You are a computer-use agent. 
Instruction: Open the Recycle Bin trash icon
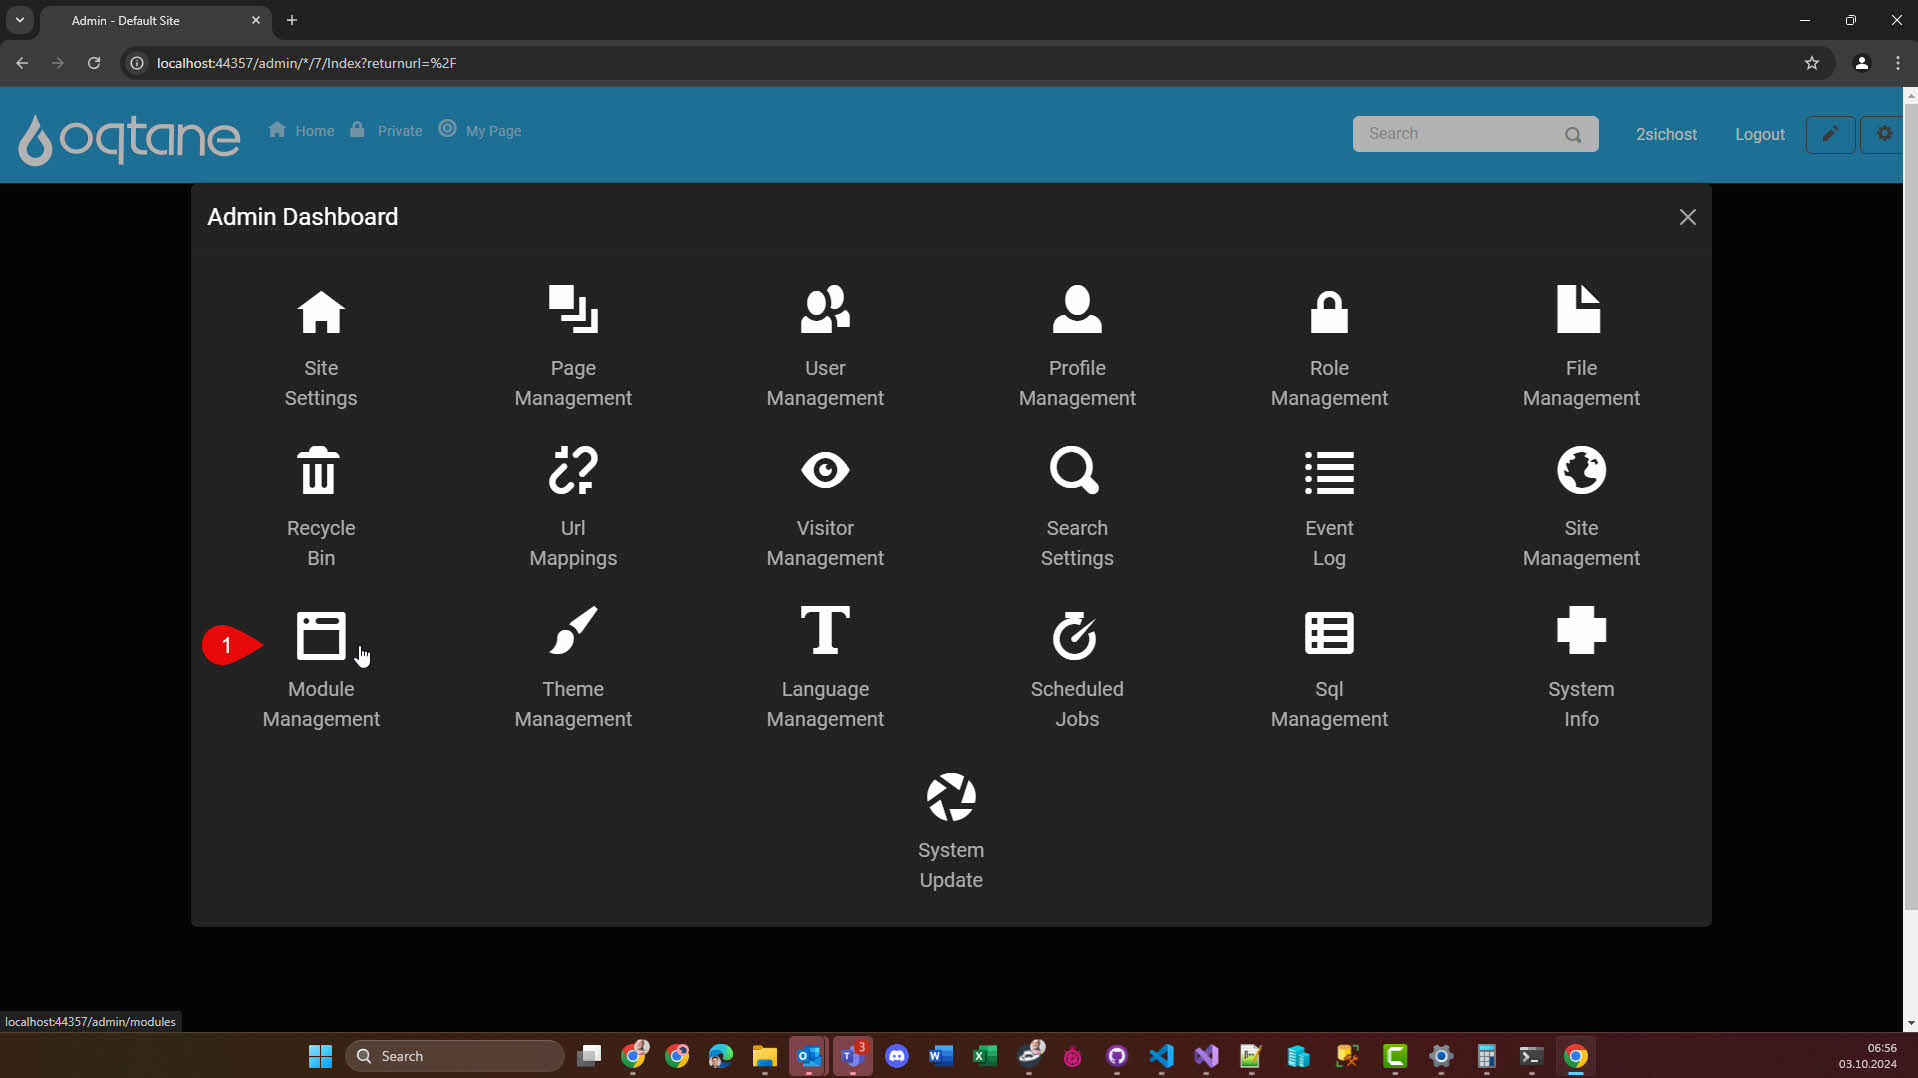pos(320,471)
